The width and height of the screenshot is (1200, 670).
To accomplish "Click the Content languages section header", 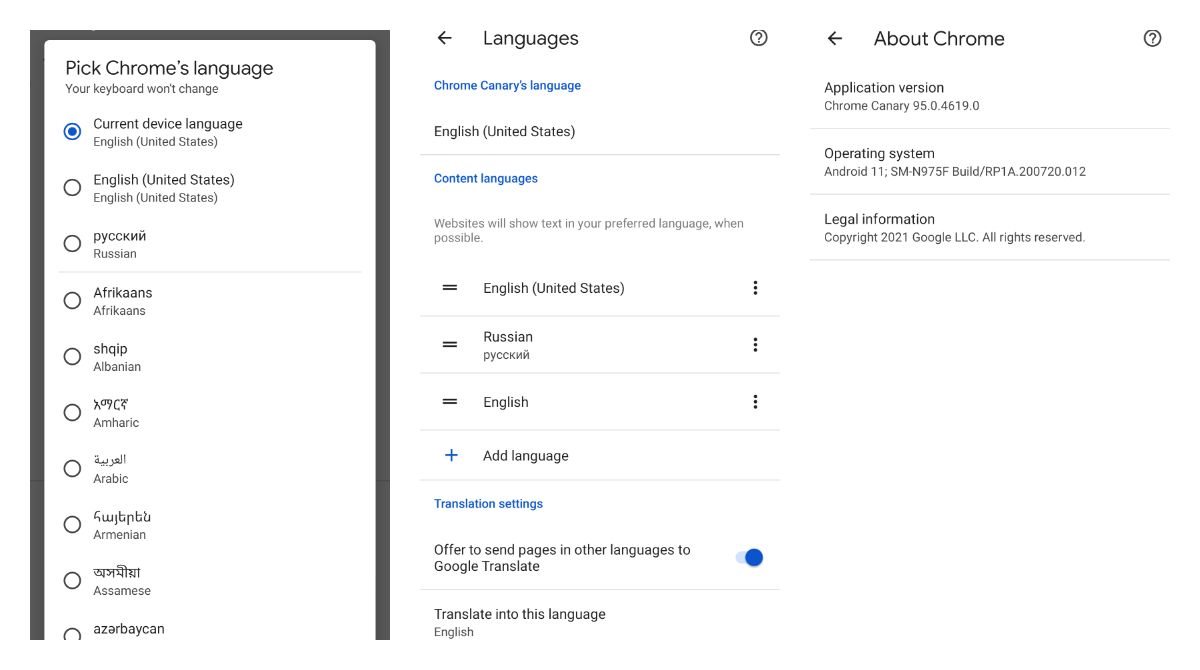I will [486, 178].
